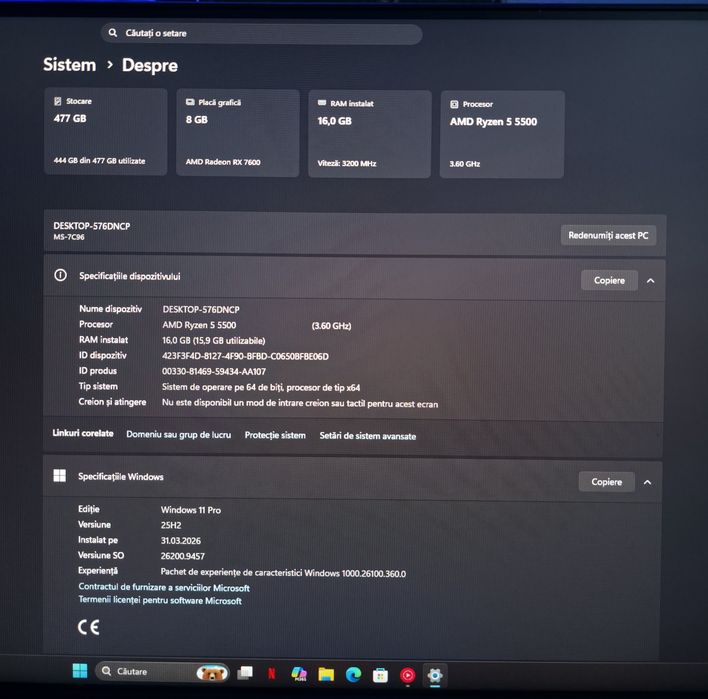Select the ID dispozitiv value 423F3F4D-8127
Viewport: 708px width, 699px height.
point(245,356)
